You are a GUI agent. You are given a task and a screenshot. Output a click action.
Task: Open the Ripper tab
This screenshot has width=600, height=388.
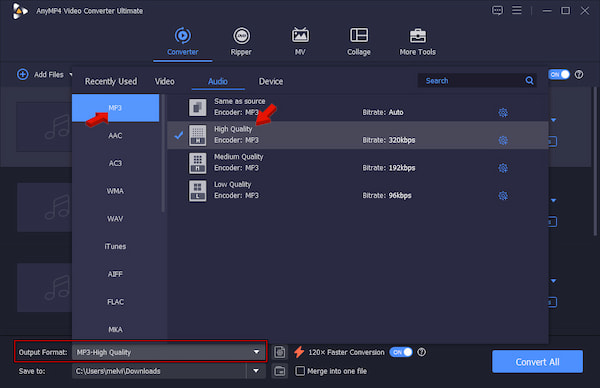(241, 42)
